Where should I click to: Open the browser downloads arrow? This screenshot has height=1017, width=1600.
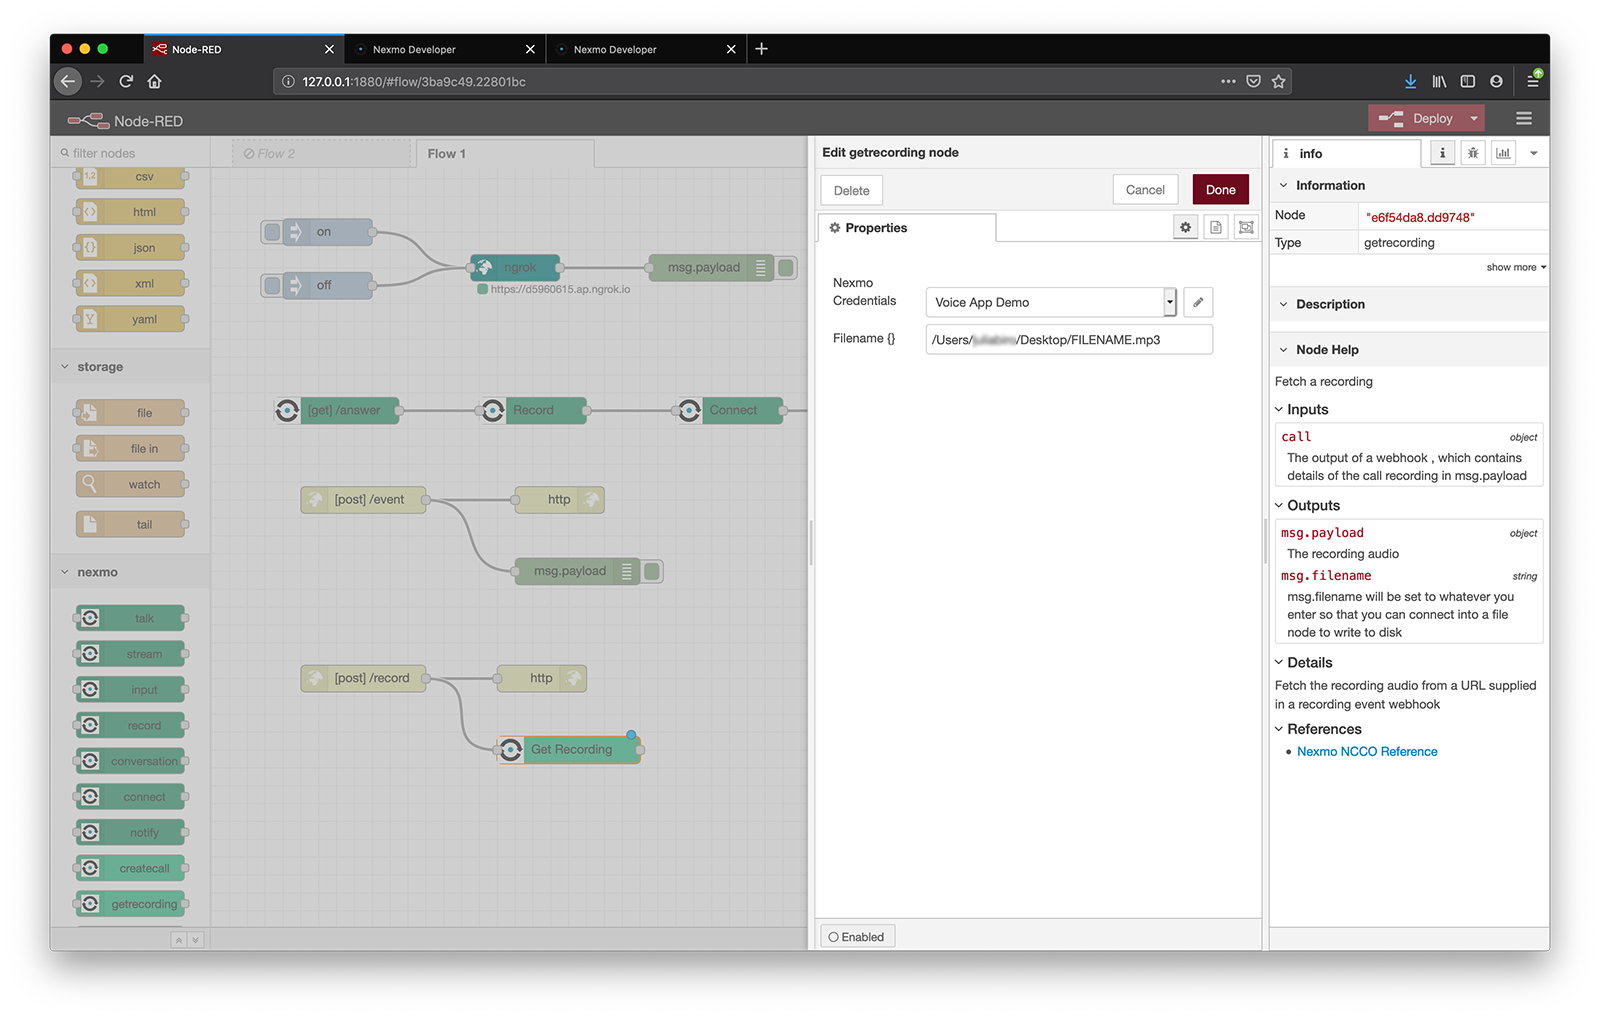point(1410,81)
